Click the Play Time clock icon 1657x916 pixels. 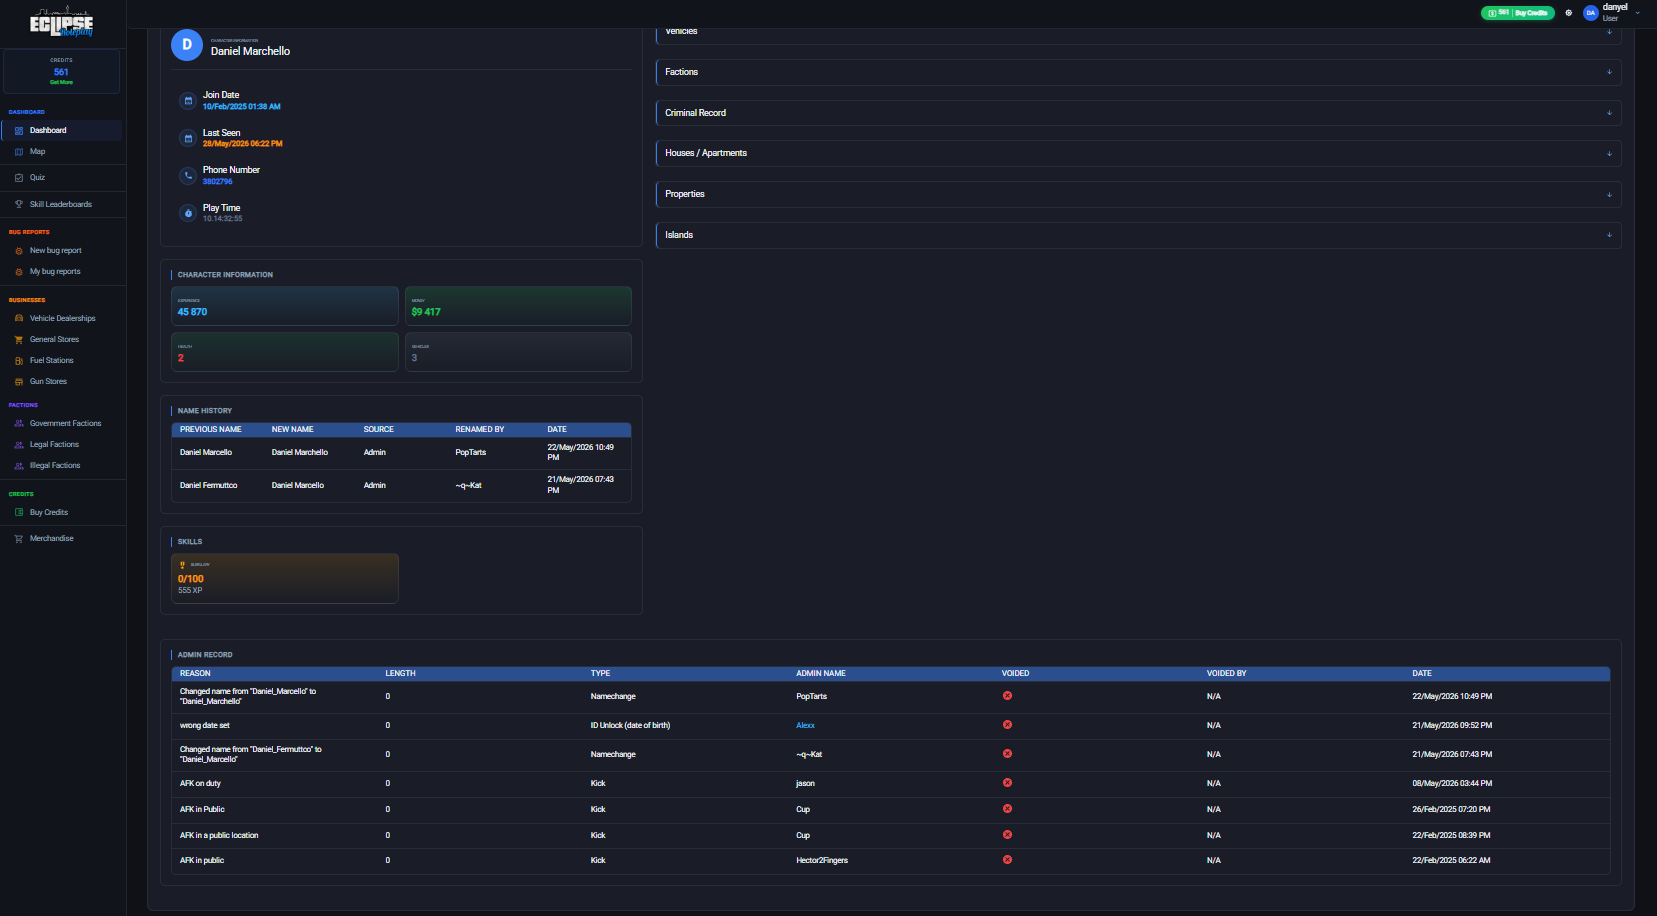click(x=188, y=213)
